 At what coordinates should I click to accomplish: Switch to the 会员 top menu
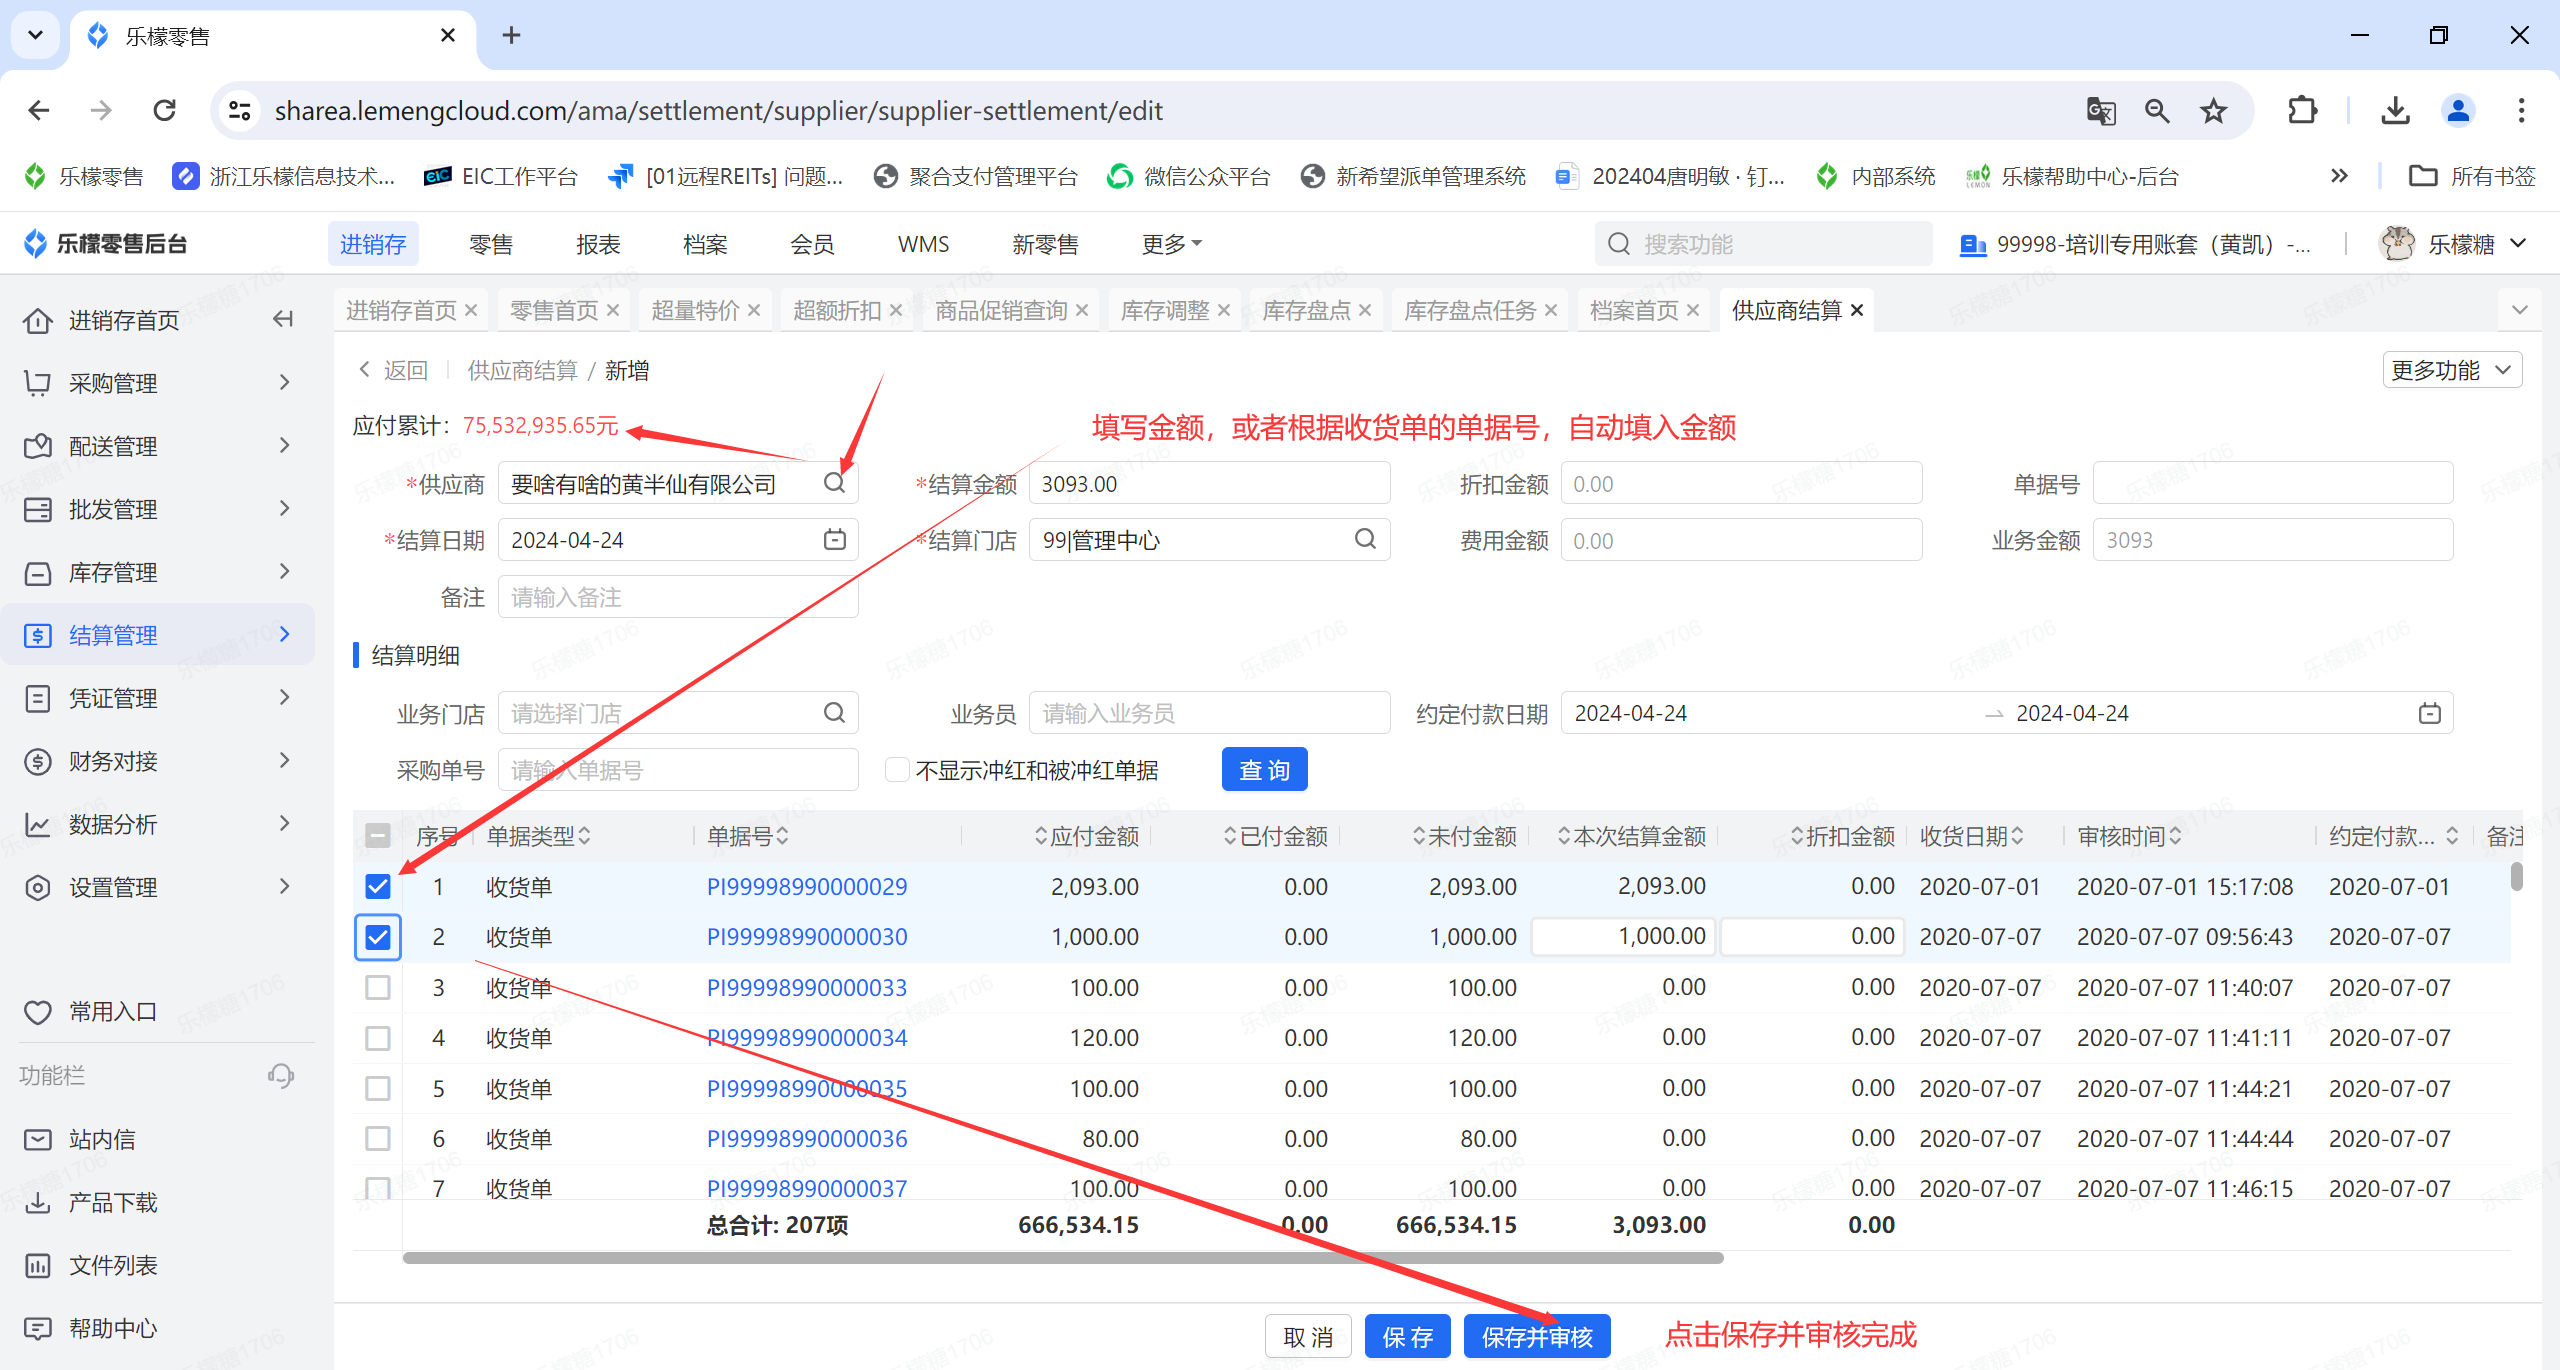point(812,244)
